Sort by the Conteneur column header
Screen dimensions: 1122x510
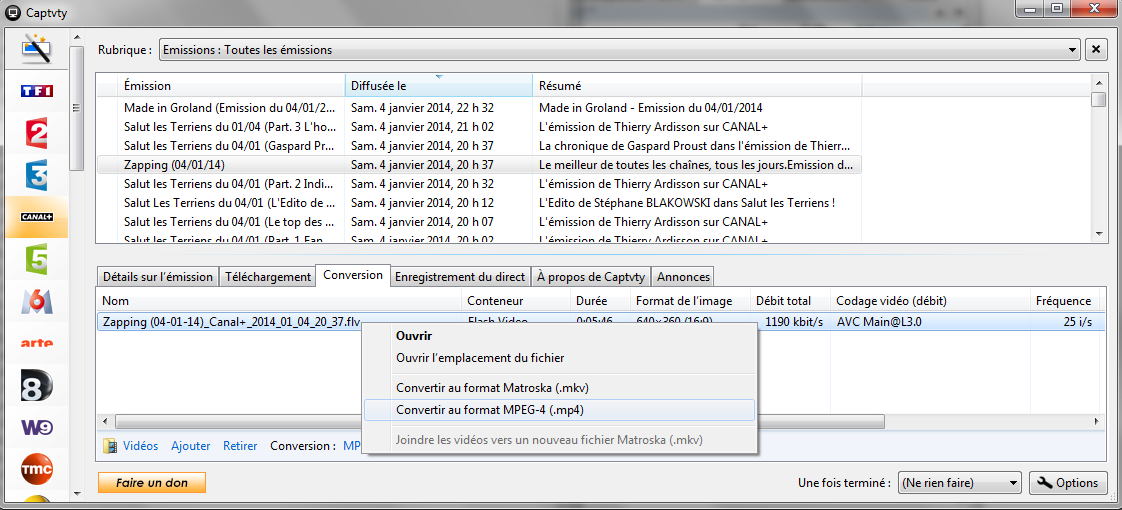tap(516, 301)
